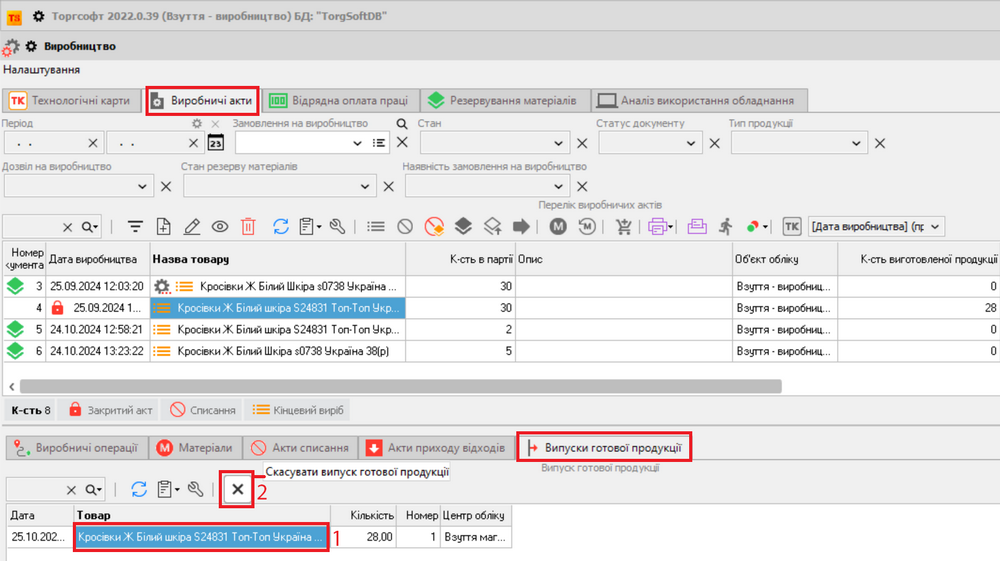
Task: Click the add new document icon
Action: coord(164,227)
